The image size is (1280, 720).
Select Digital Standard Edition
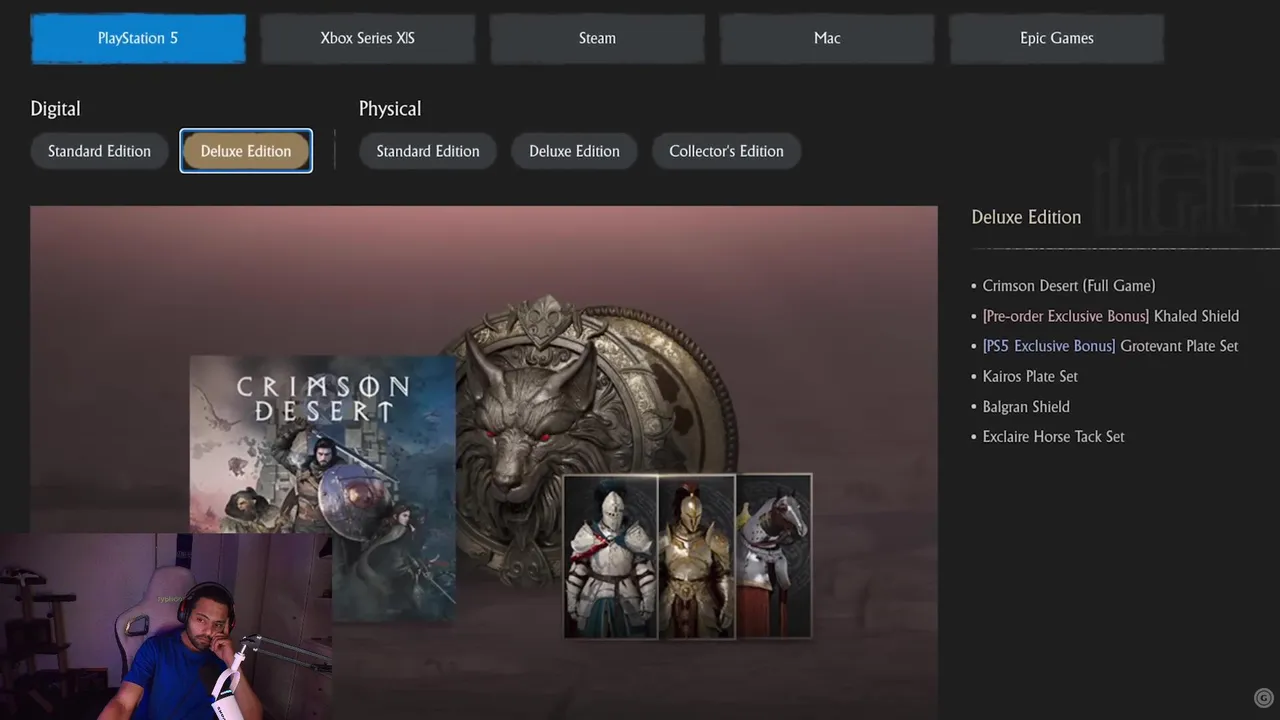click(99, 151)
